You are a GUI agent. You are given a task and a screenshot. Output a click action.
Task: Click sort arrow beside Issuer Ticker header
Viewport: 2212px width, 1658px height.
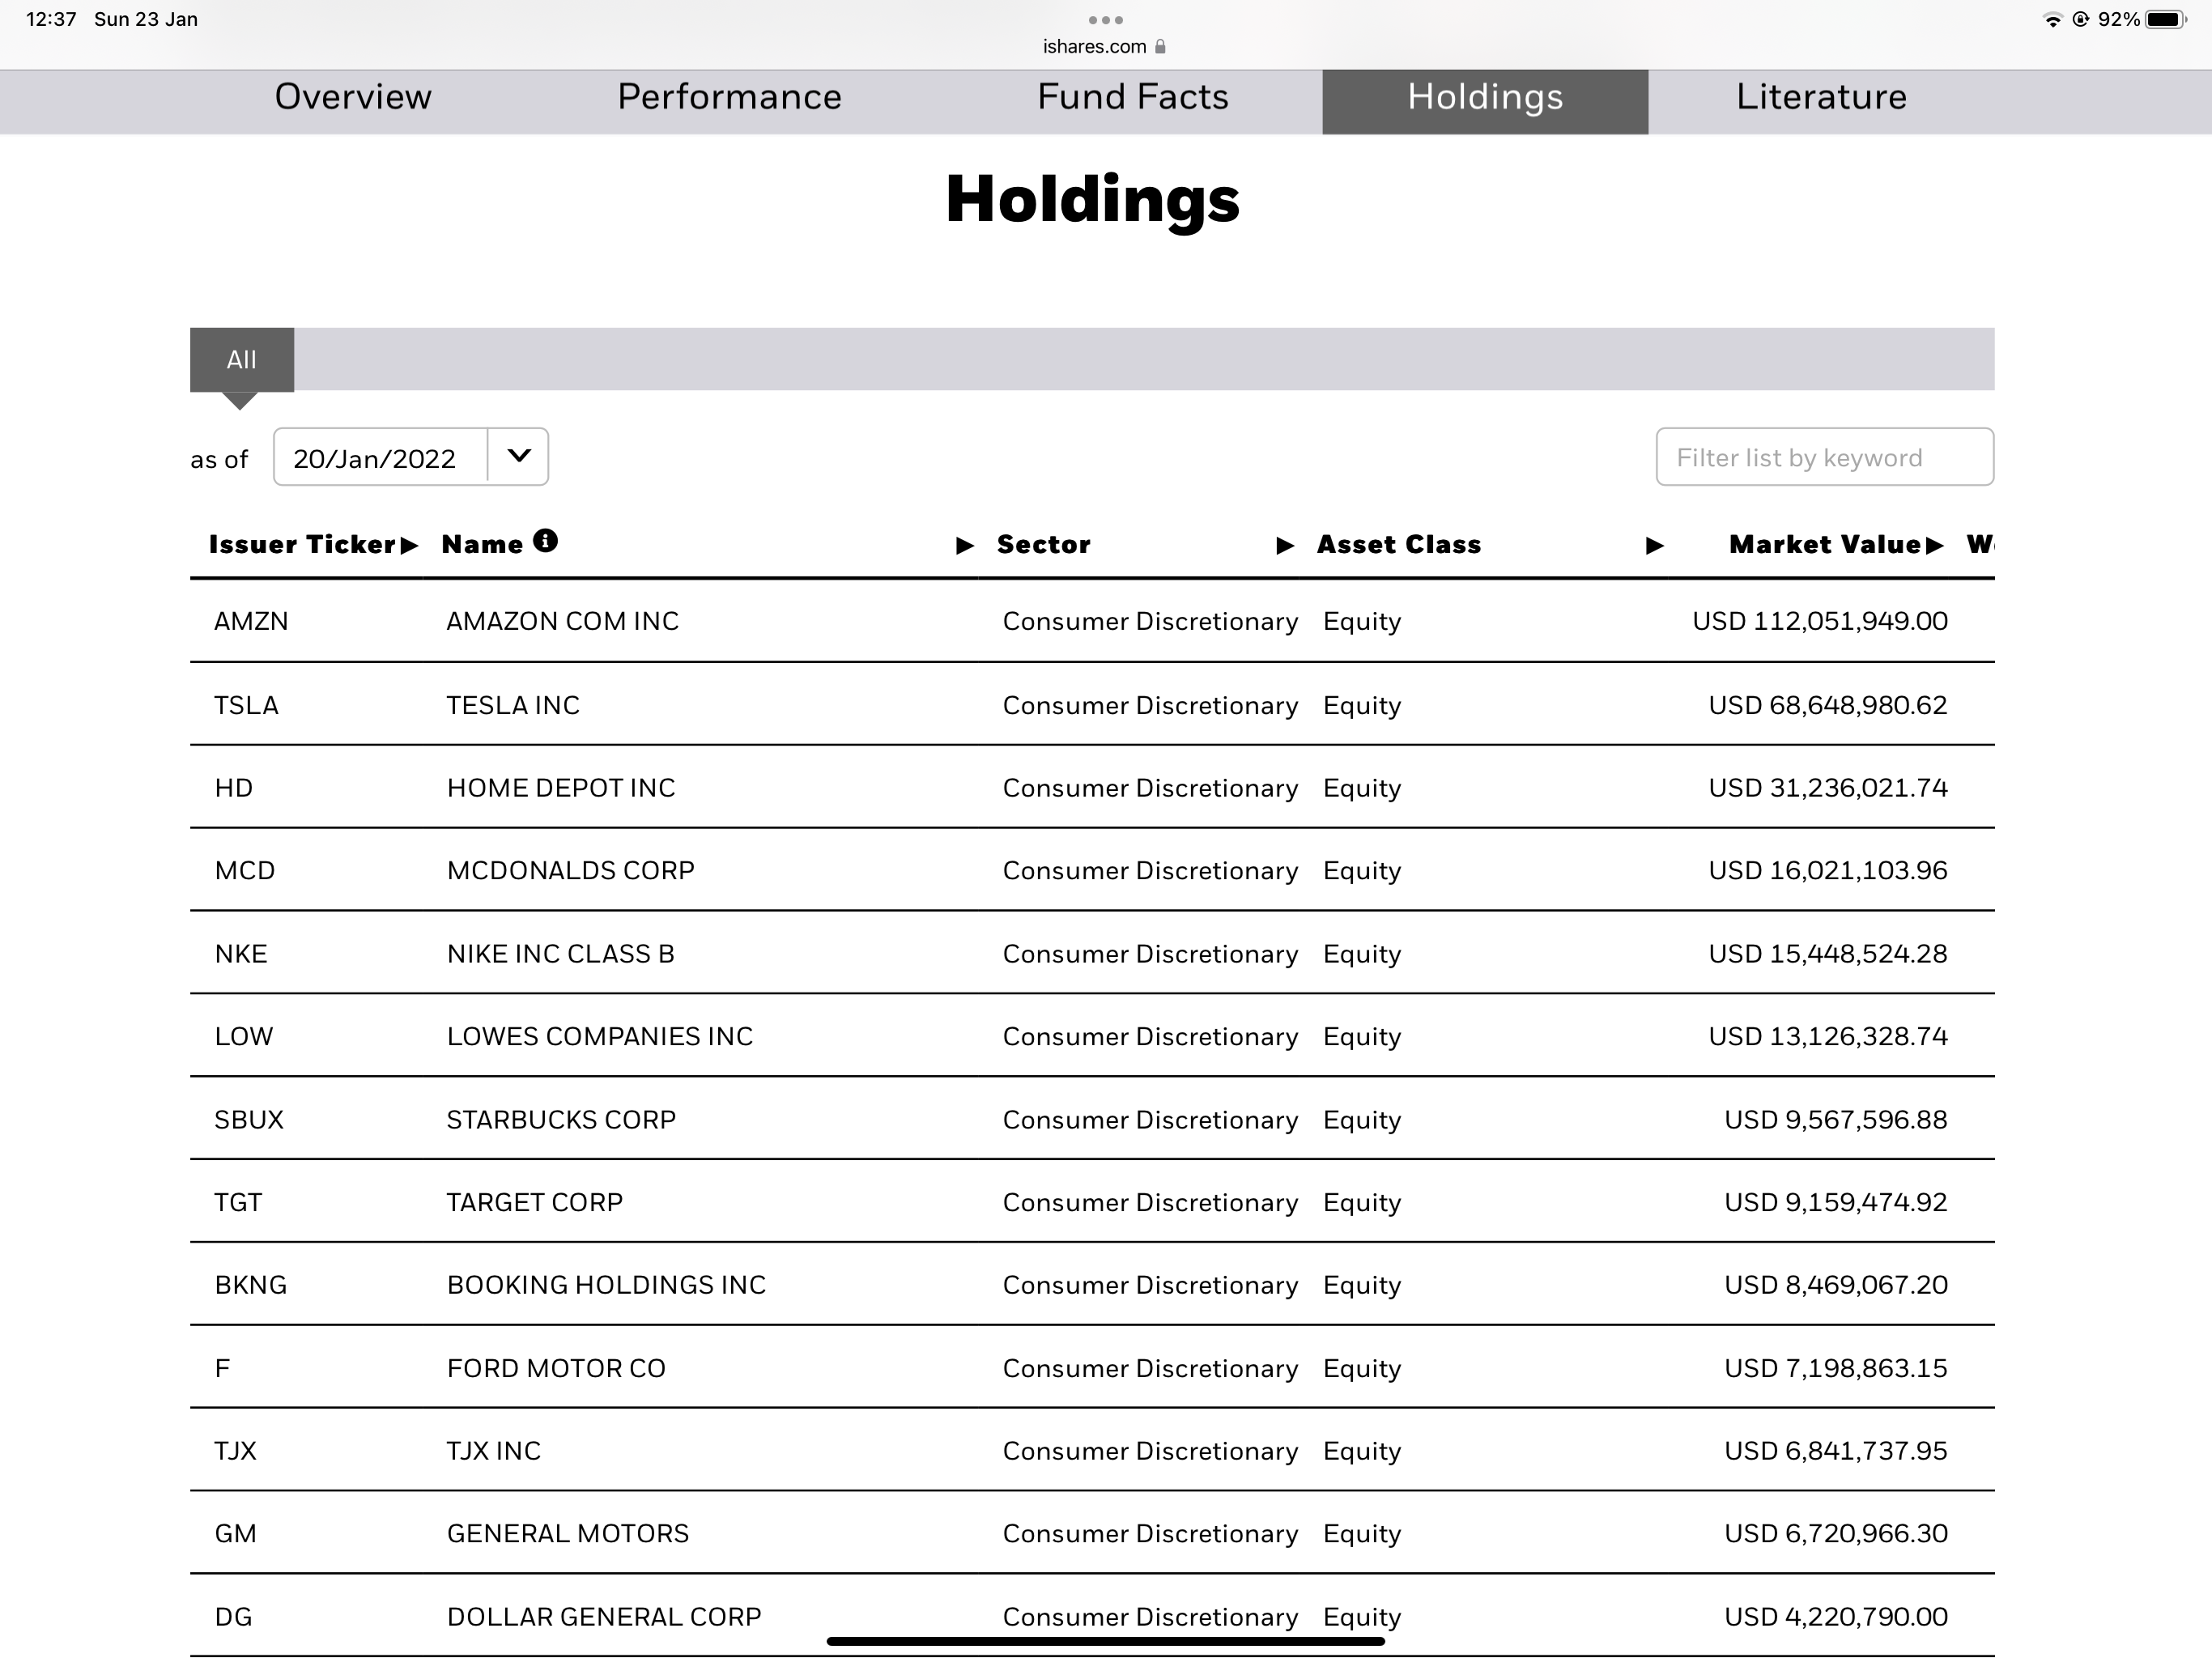coord(408,545)
